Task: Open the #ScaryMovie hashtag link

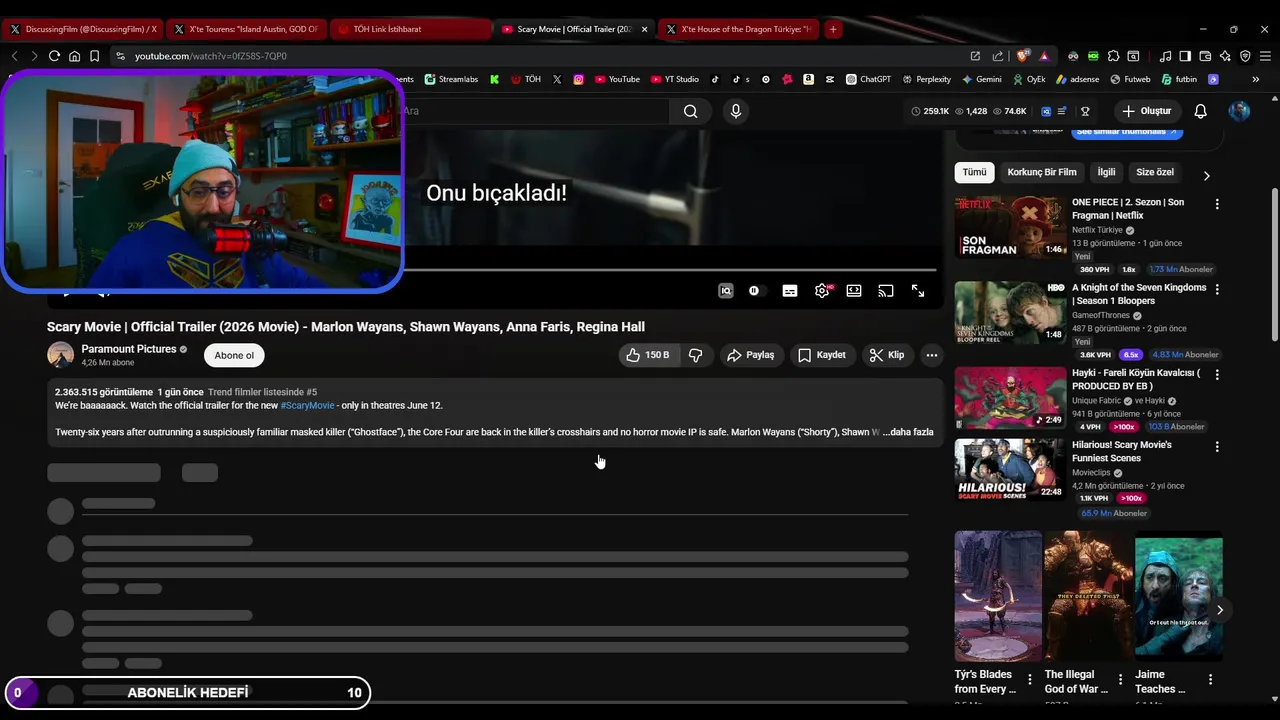Action: [307, 406]
